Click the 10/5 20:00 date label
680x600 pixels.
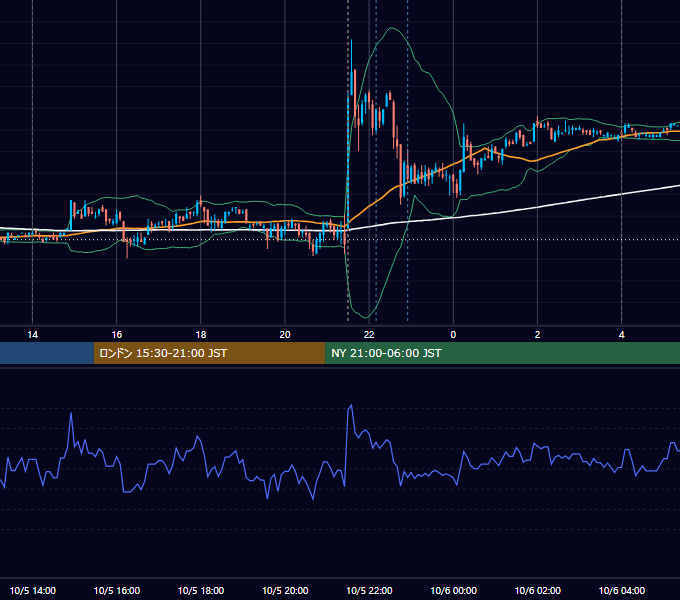[x=285, y=590]
